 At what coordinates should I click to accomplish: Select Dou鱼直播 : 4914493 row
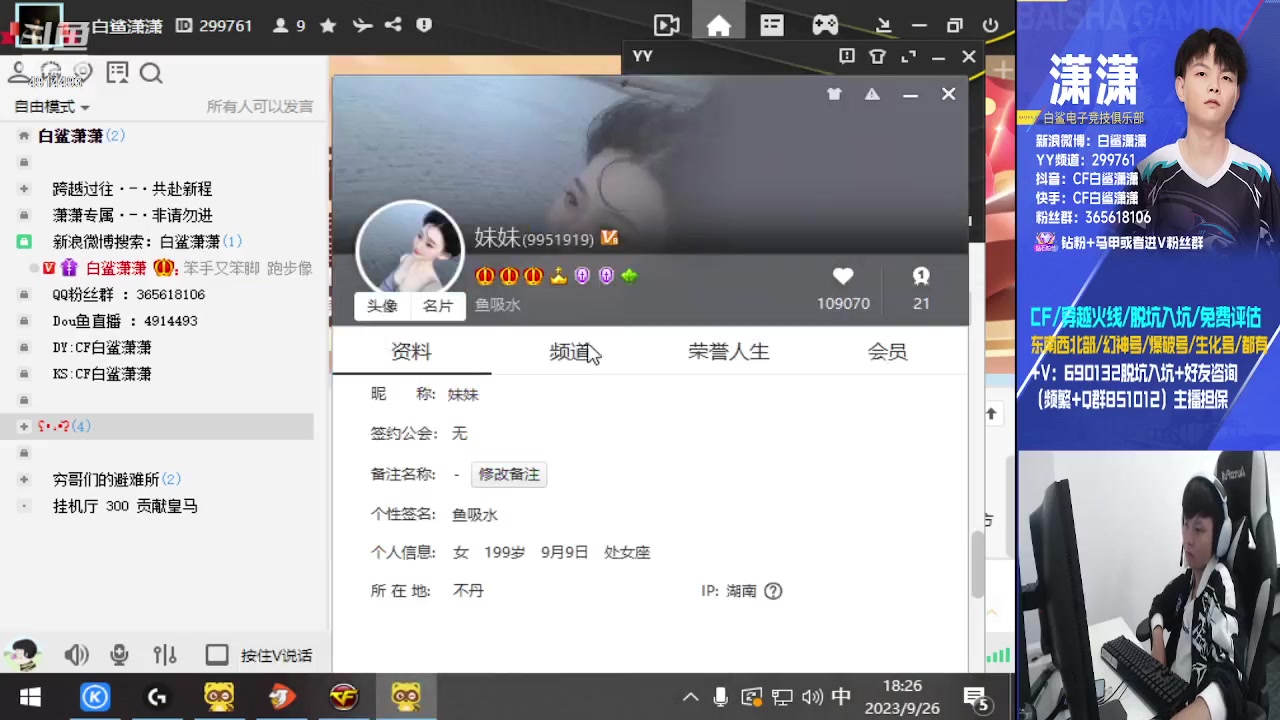125,321
